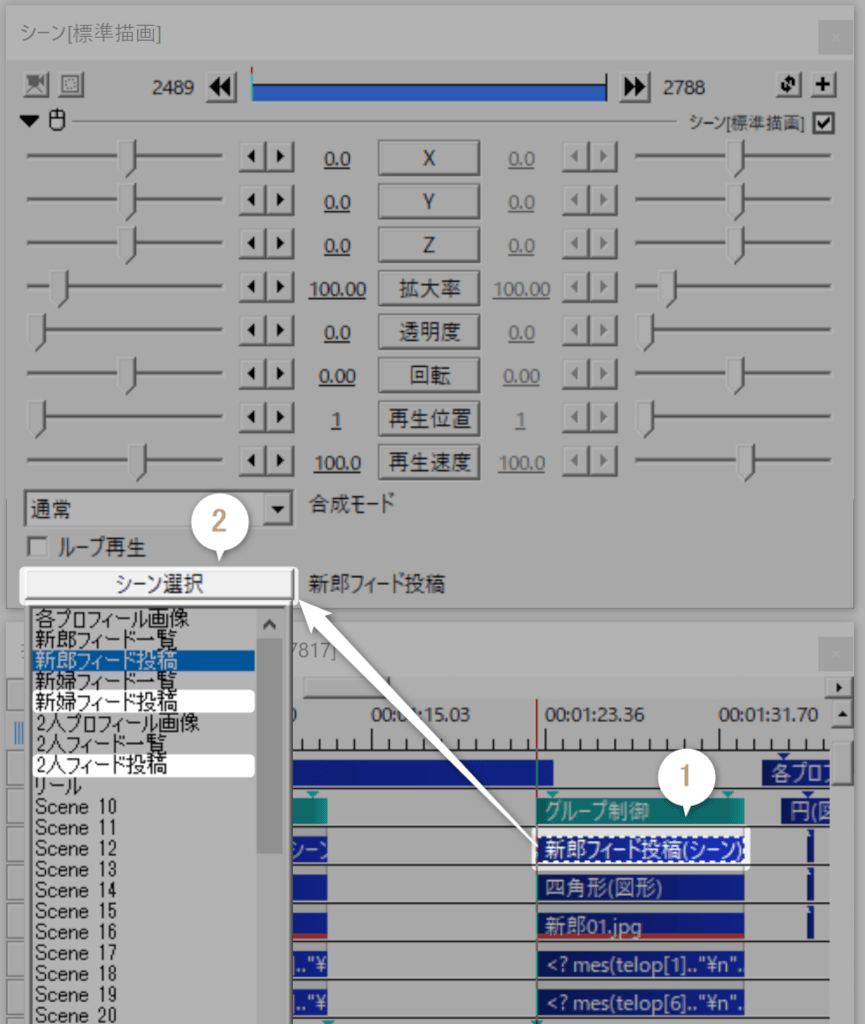The width and height of the screenshot is (865, 1024).
Task: Click the mouse icon next to disclosure triangle
Action: pos(57,122)
